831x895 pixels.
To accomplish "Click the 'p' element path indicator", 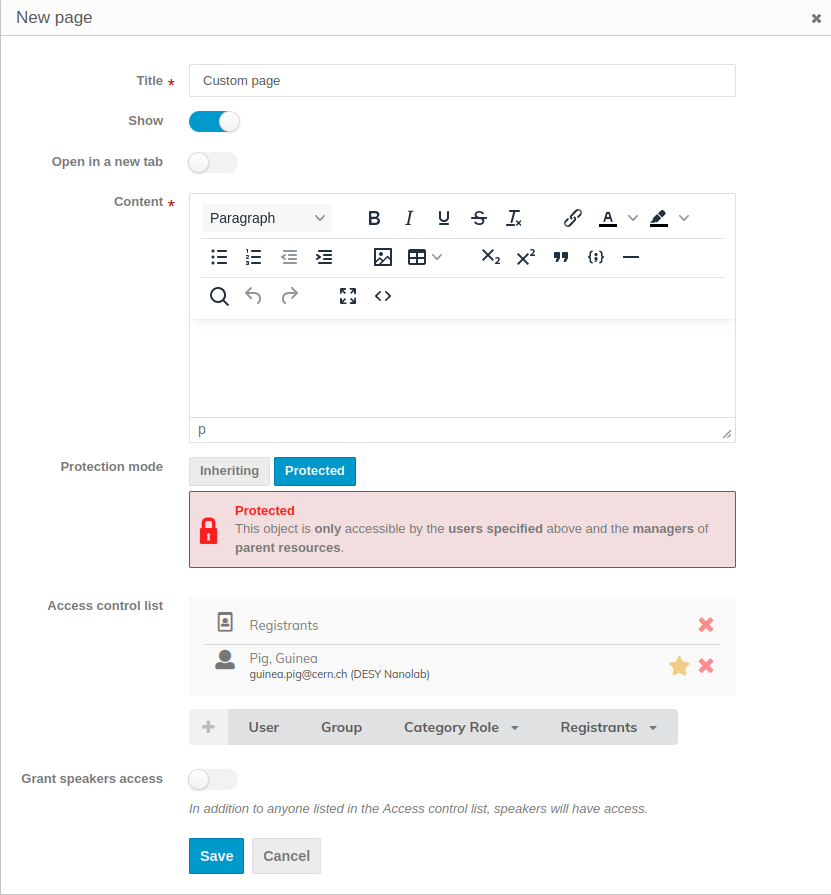I will (x=201, y=430).
